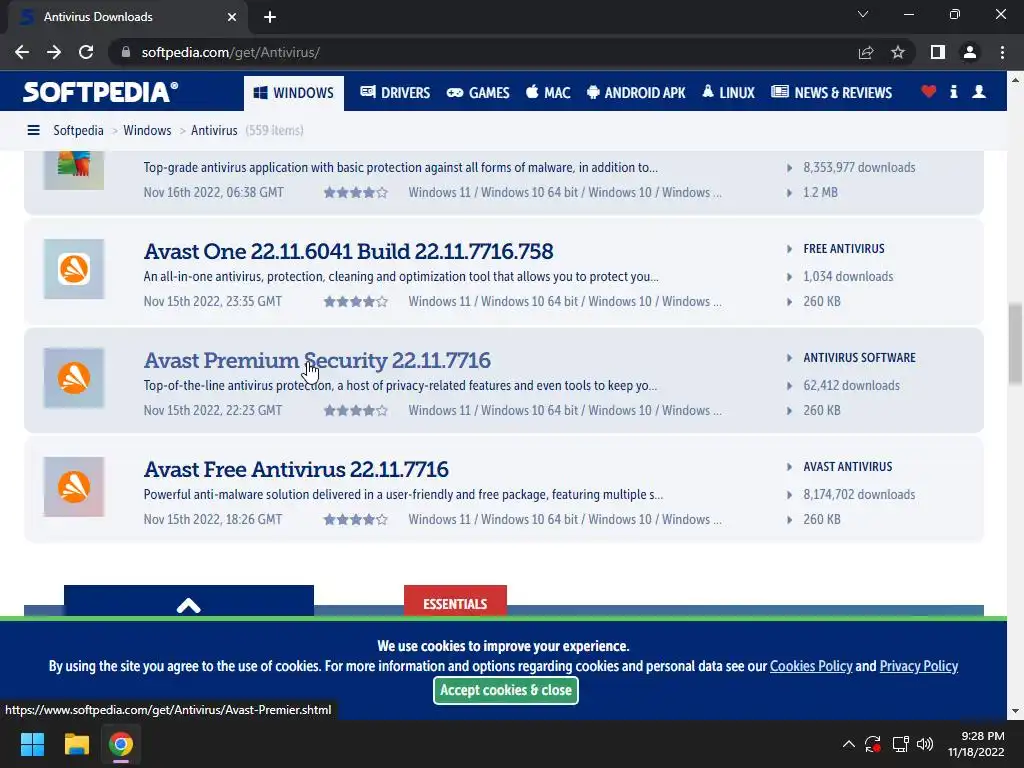This screenshot has width=1024, height=768.
Task: Open Cookies Policy link
Action: 811,666
